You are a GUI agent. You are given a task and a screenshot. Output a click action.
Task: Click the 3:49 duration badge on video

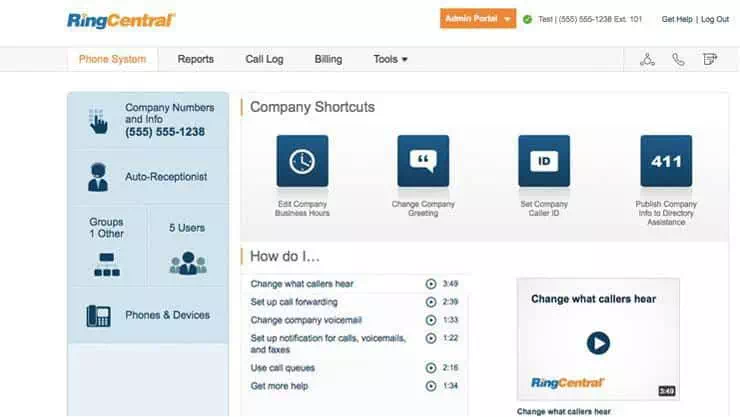click(x=666, y=391)
